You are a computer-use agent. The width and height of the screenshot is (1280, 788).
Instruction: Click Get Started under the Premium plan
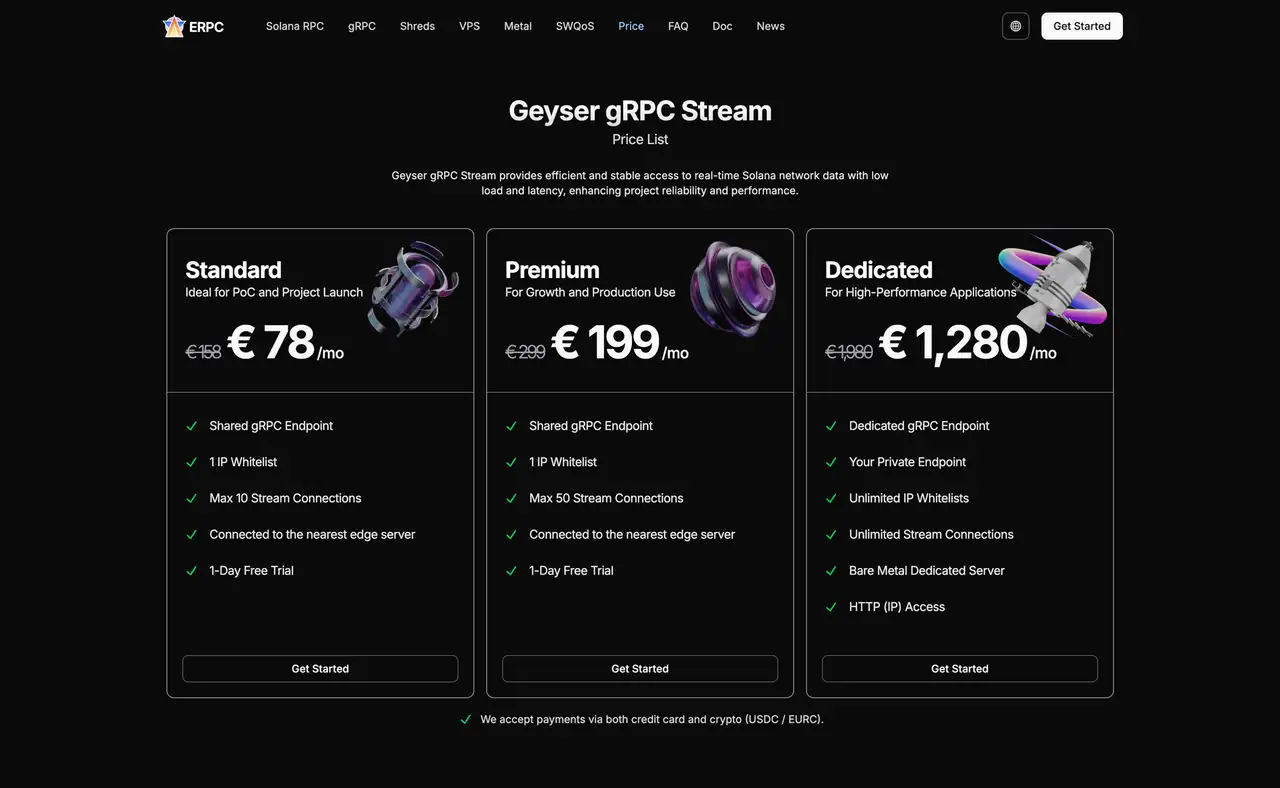640,668
